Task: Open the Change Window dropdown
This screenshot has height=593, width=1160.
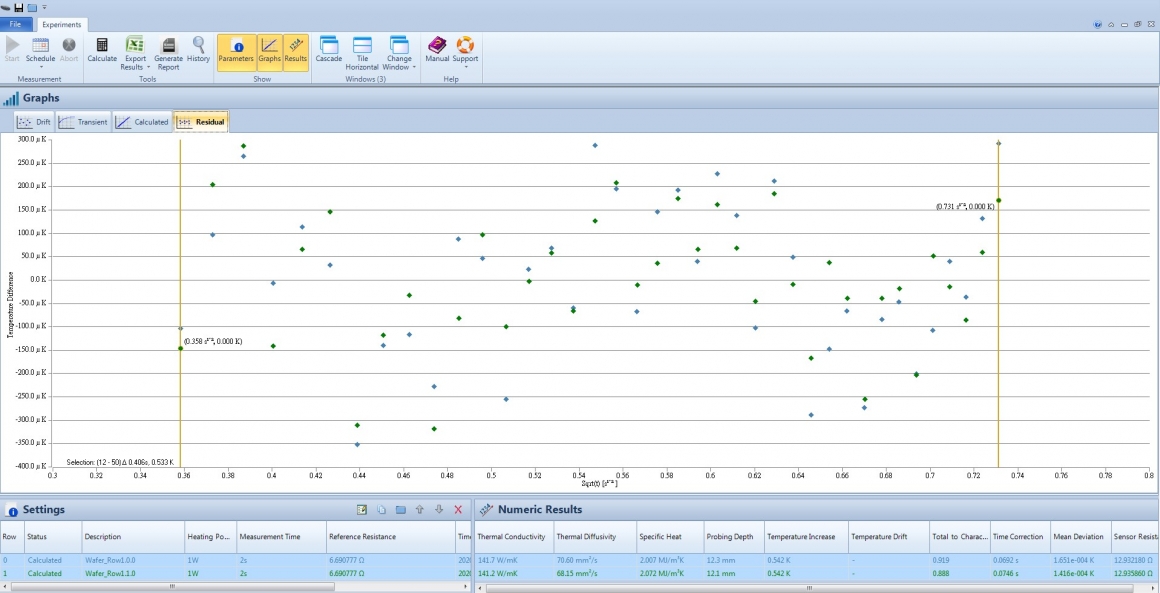Action: 399,54
